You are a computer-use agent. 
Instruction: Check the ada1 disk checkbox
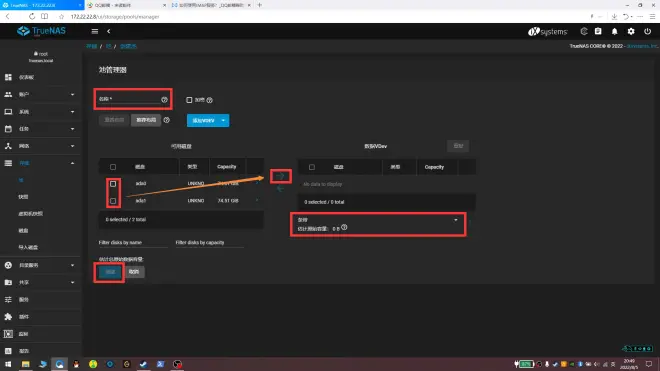(113, 201)
